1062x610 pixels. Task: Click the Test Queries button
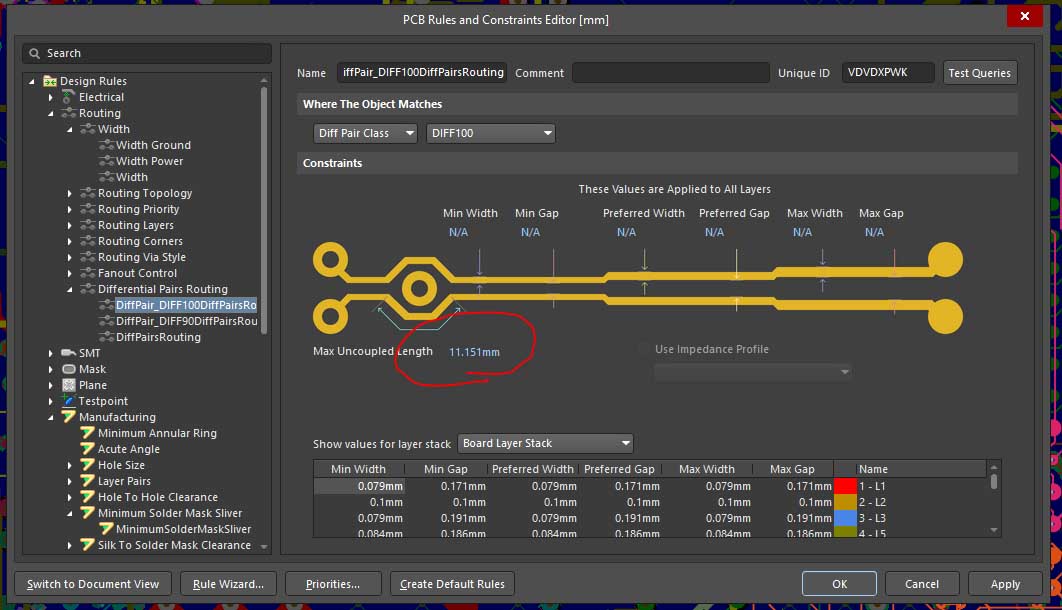point(980,73)
